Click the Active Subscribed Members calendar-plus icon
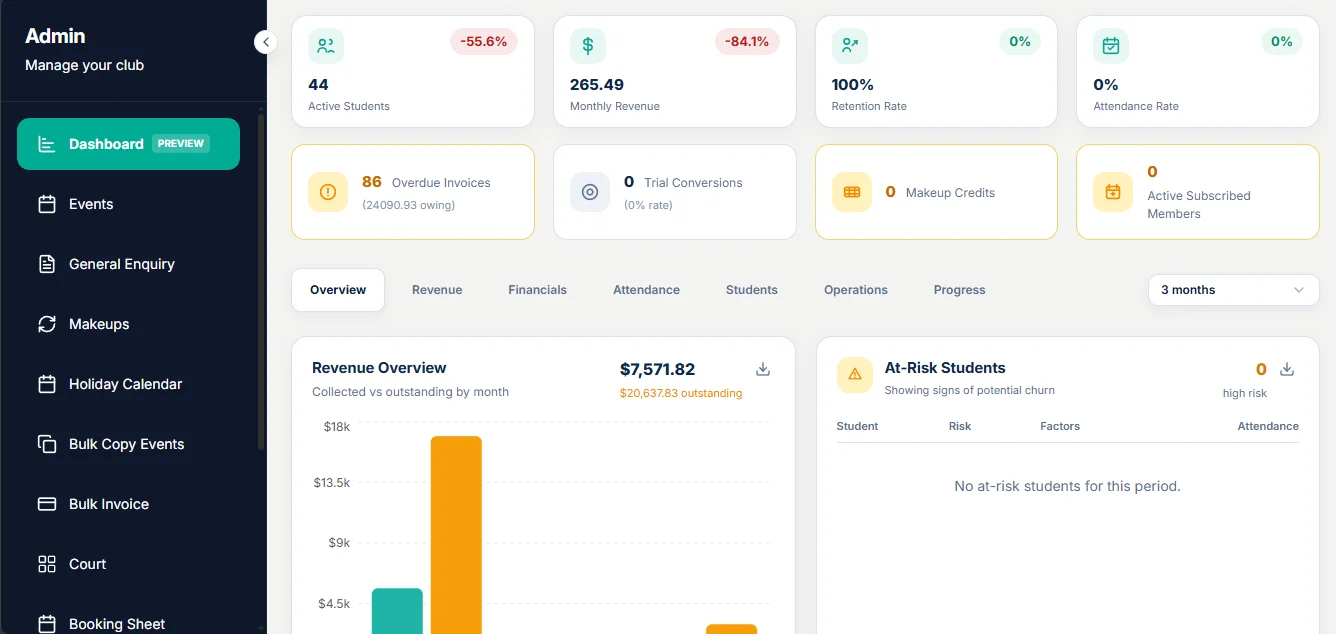 click(x=1113, y=192)
